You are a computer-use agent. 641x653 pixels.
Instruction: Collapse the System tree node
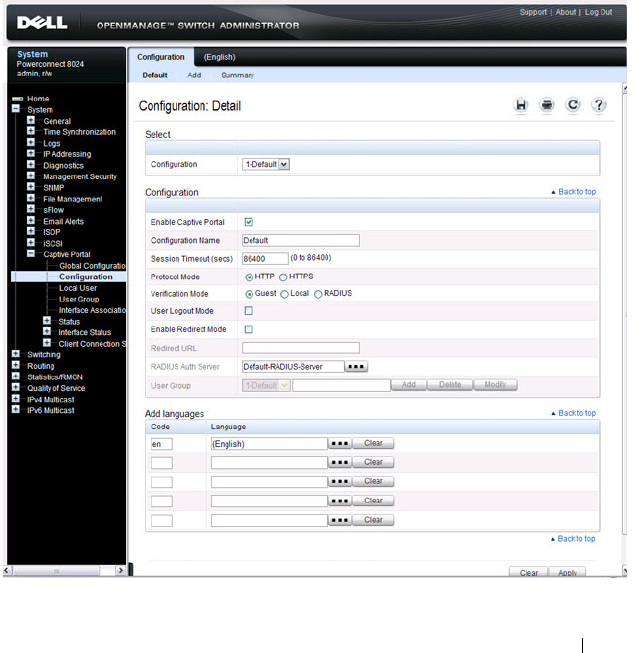pyautogui.click(x=16, y=109)
